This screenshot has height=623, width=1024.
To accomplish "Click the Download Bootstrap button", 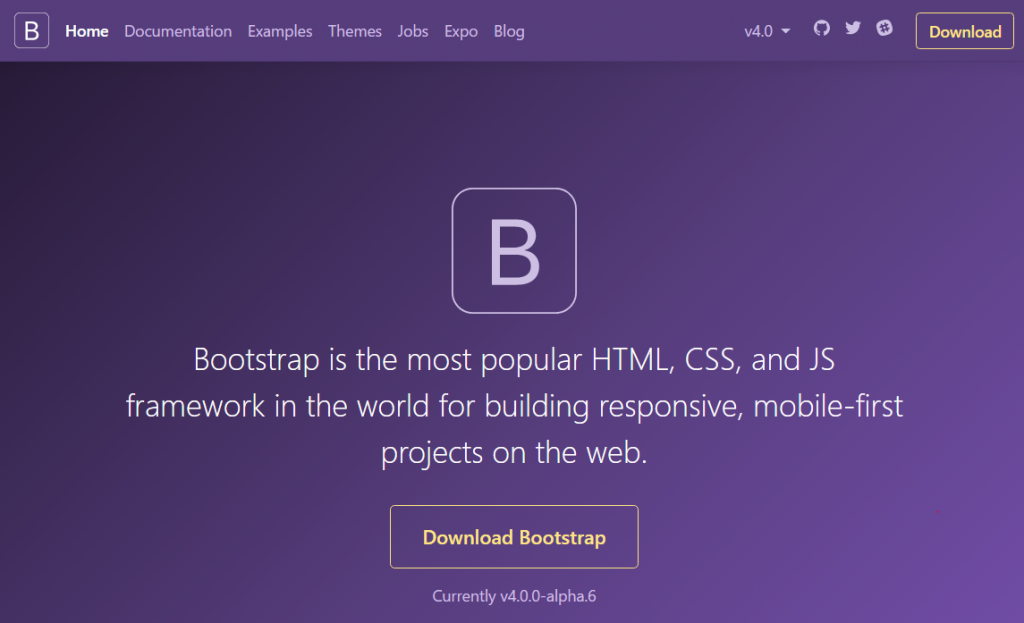I will click(x=514, y=537).
